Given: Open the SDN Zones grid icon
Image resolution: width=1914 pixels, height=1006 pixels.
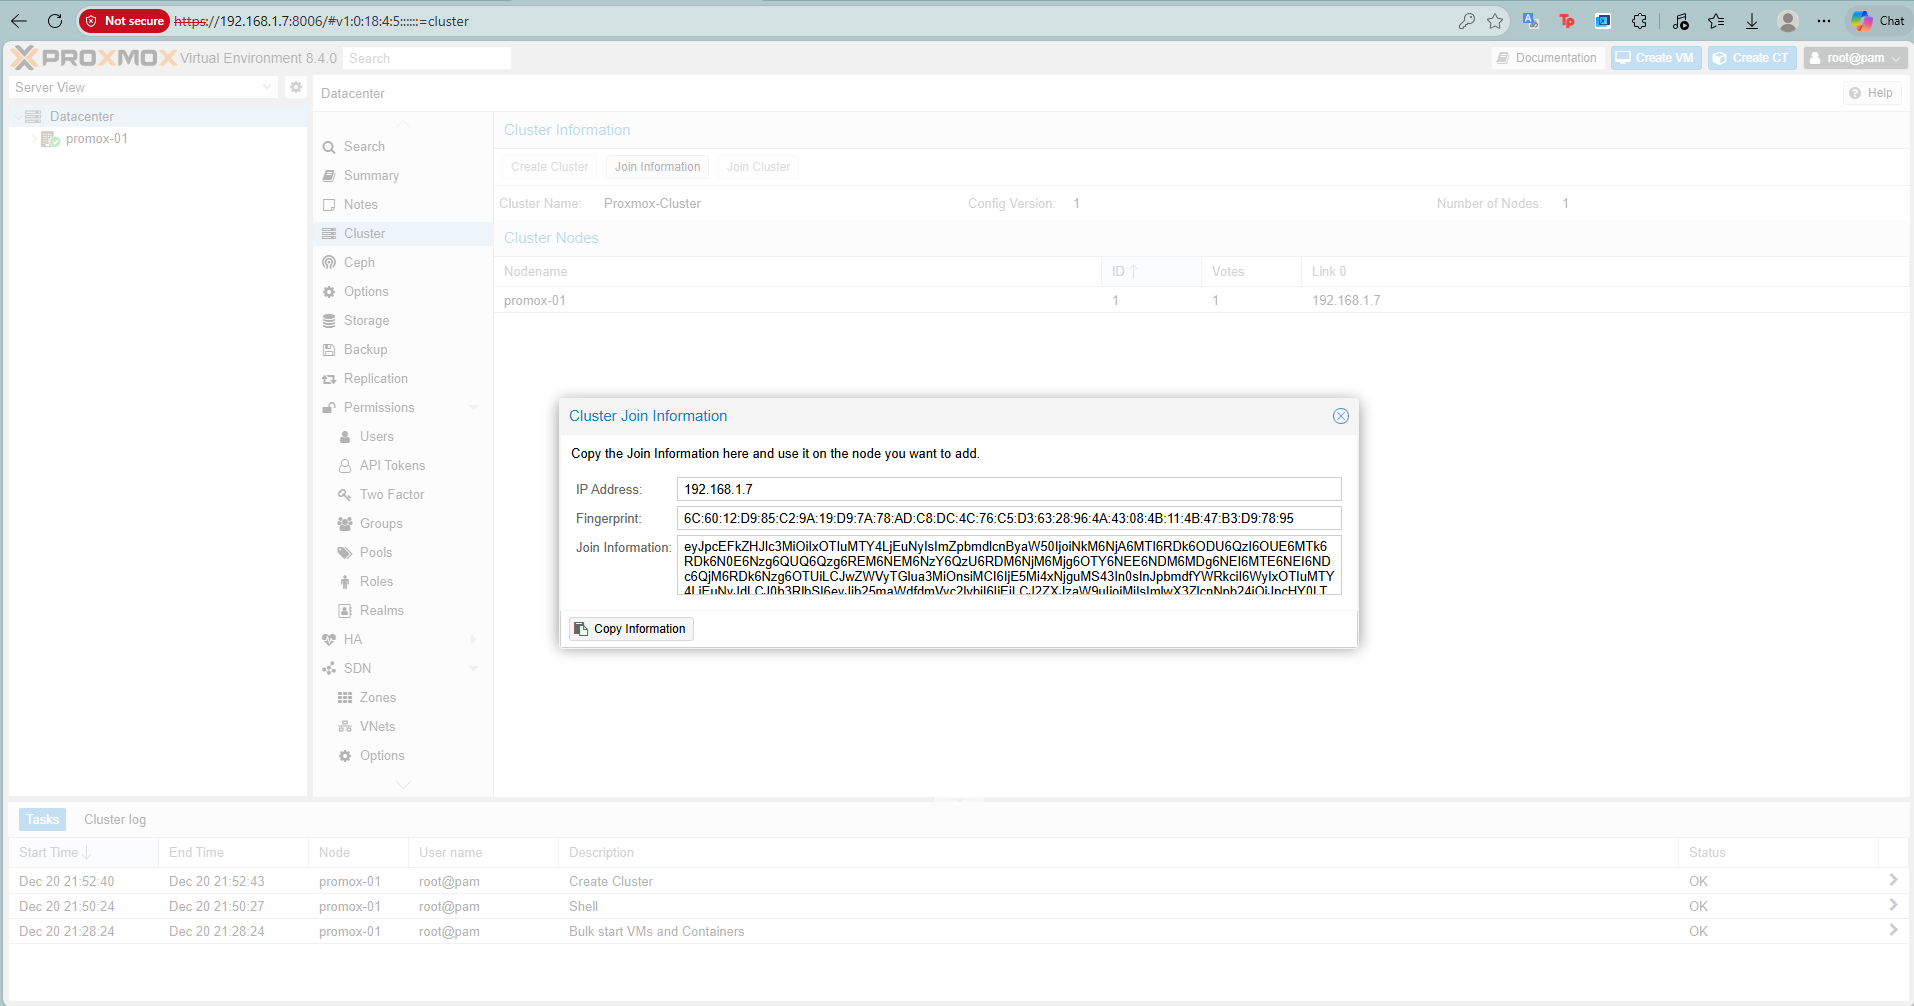Looking at the screenshot, I should pos(345,698).
